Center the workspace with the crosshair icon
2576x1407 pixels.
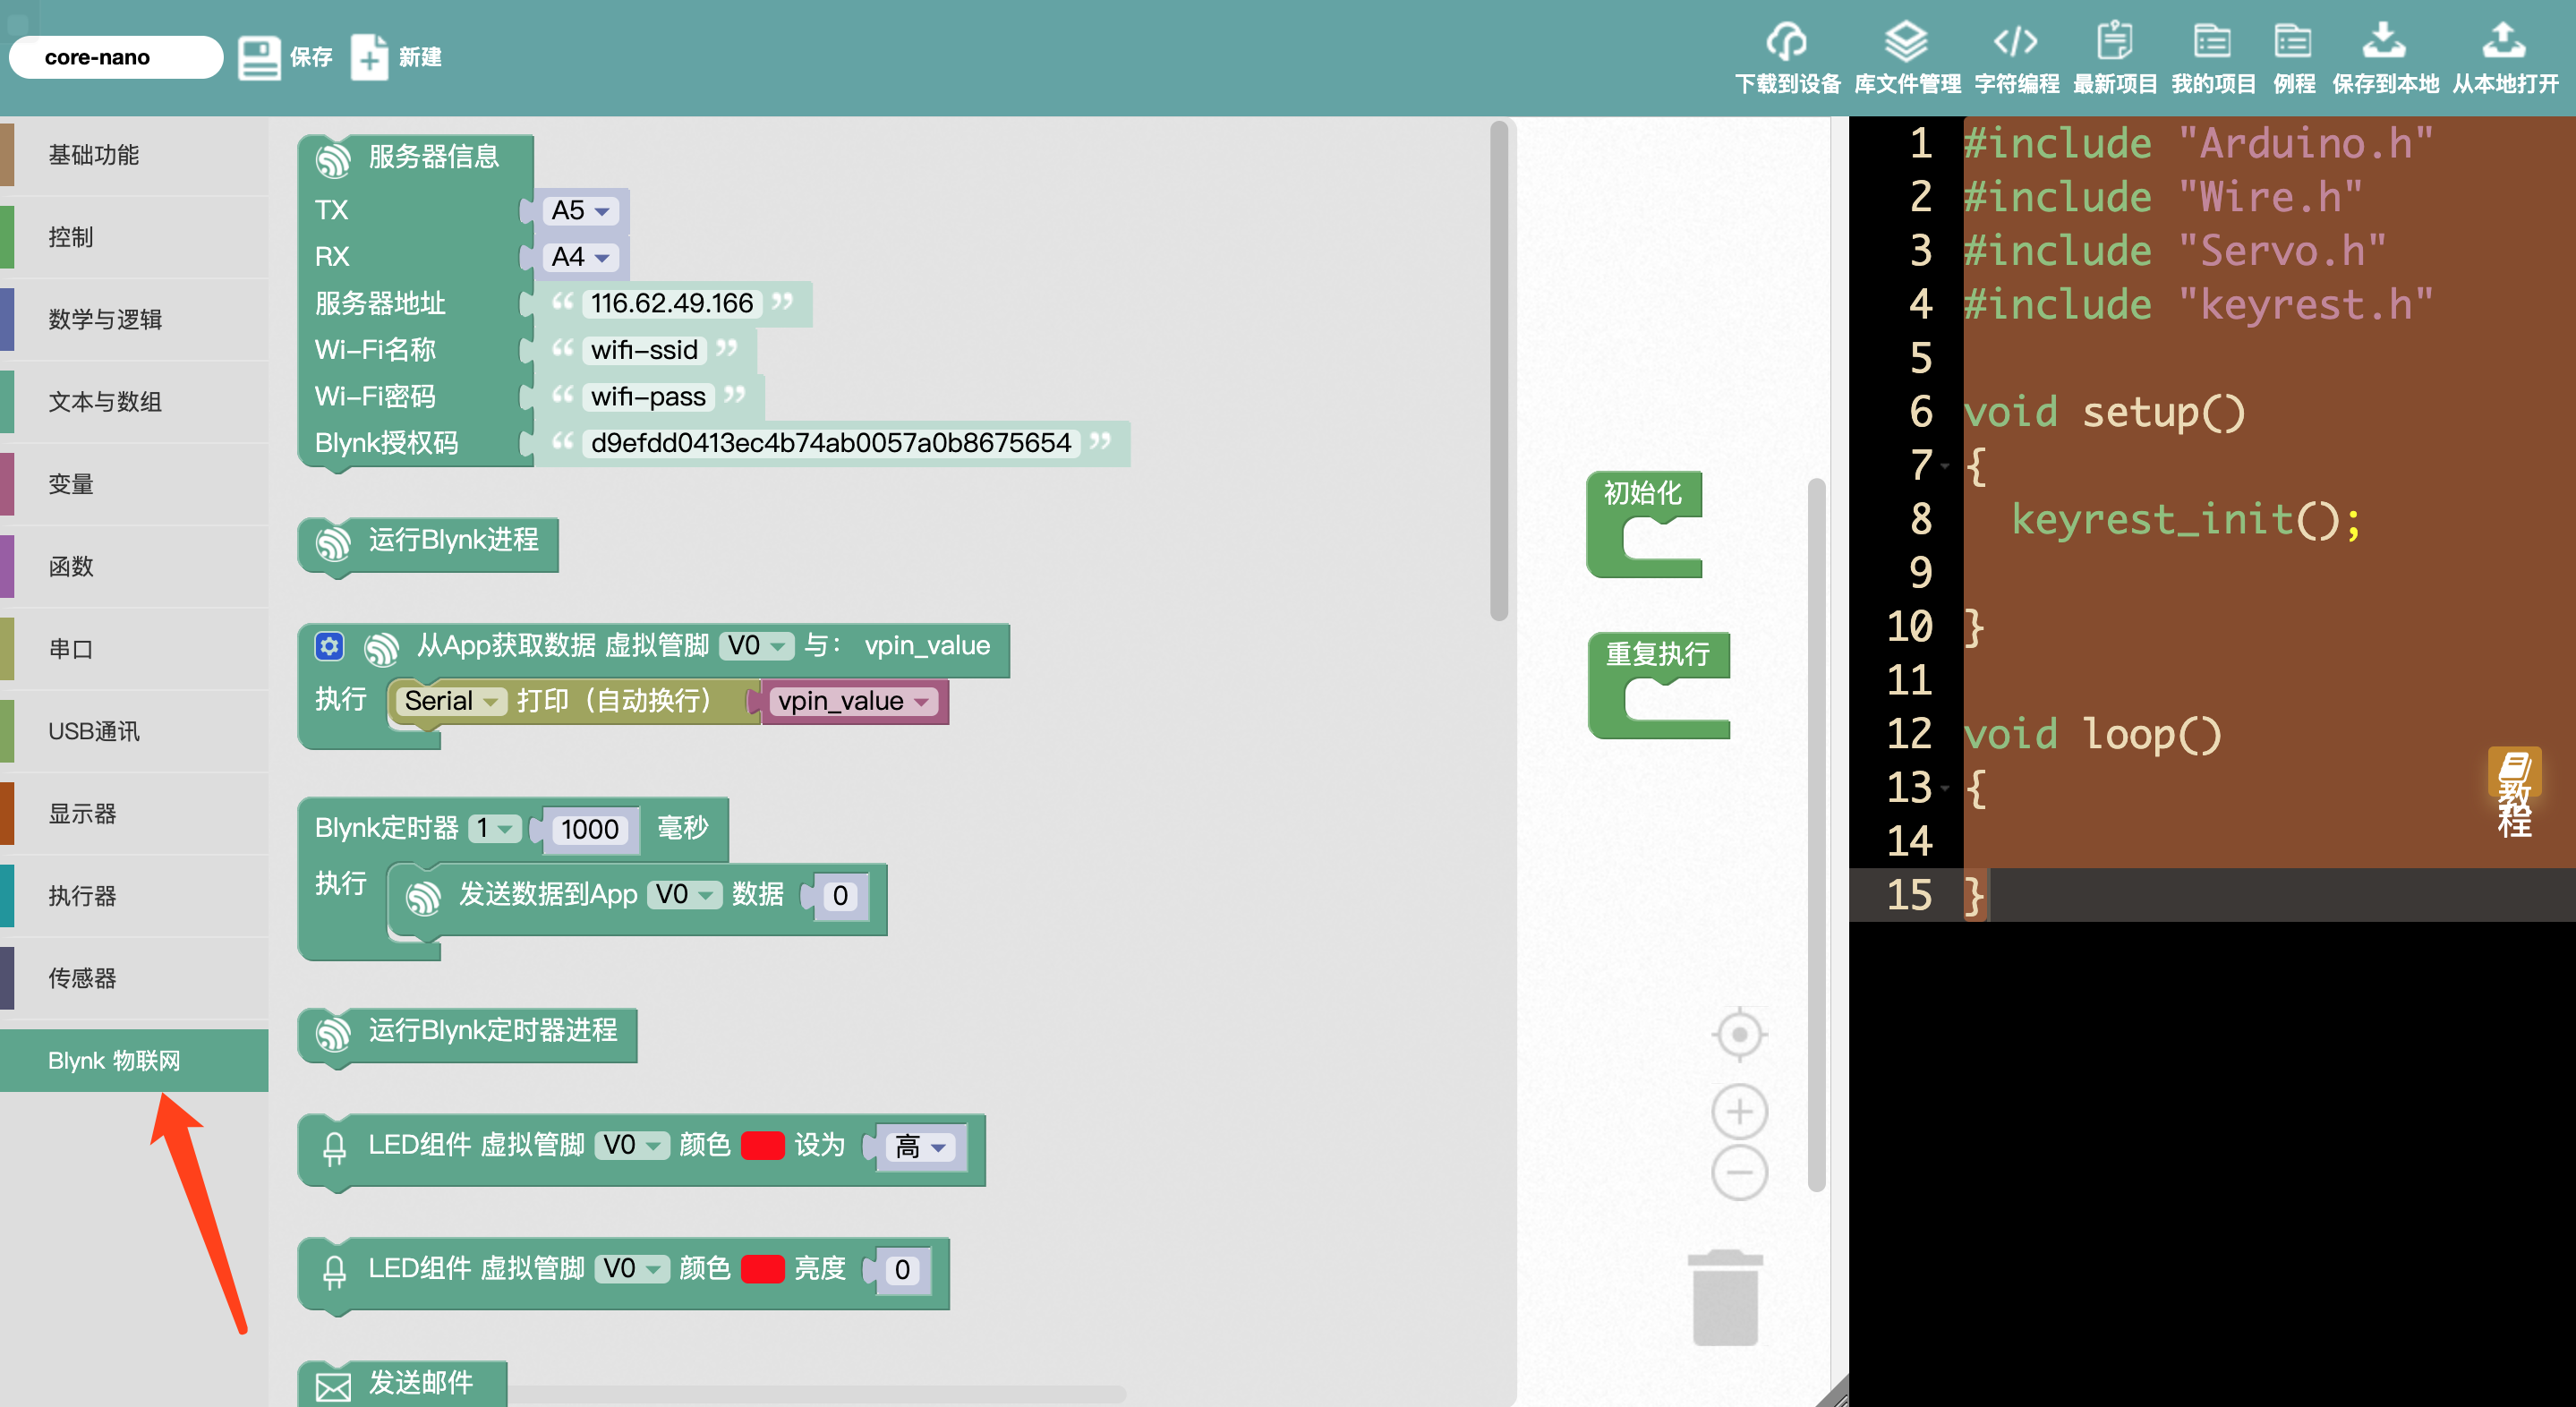tap(1739, 1035)
